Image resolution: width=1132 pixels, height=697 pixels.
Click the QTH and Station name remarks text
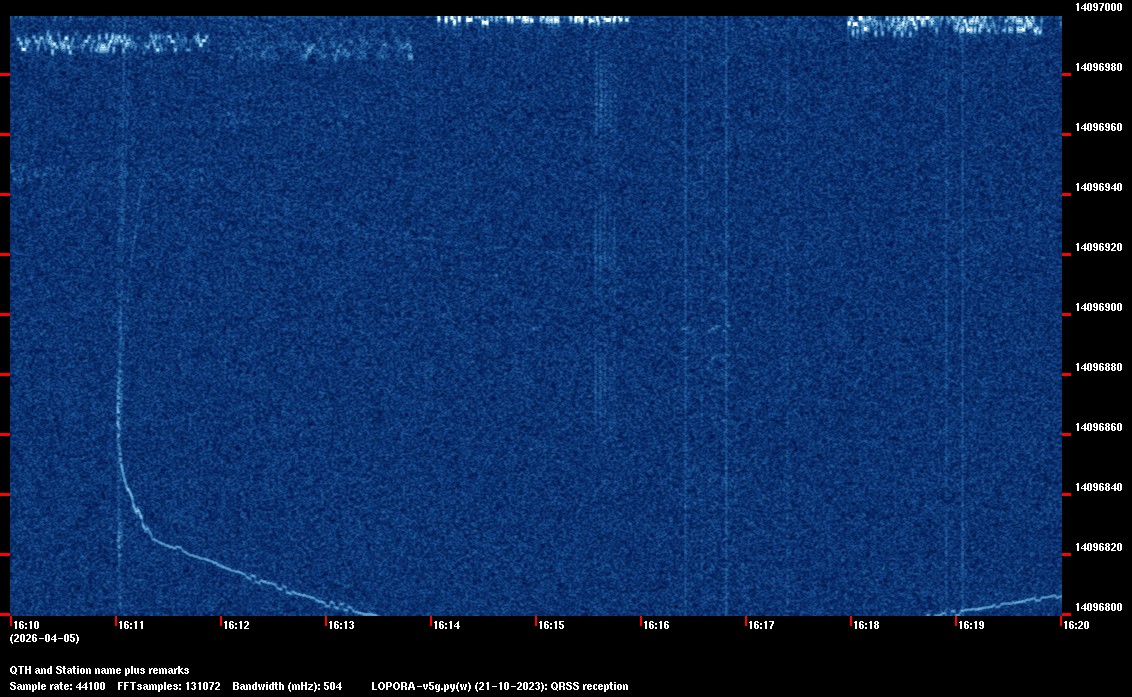point(99,670)
